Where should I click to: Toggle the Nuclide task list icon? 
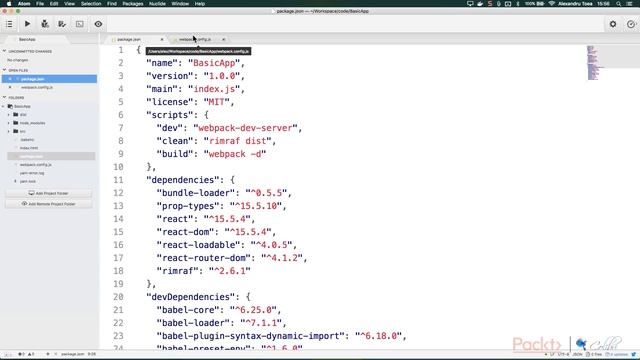tap(9, 24)
